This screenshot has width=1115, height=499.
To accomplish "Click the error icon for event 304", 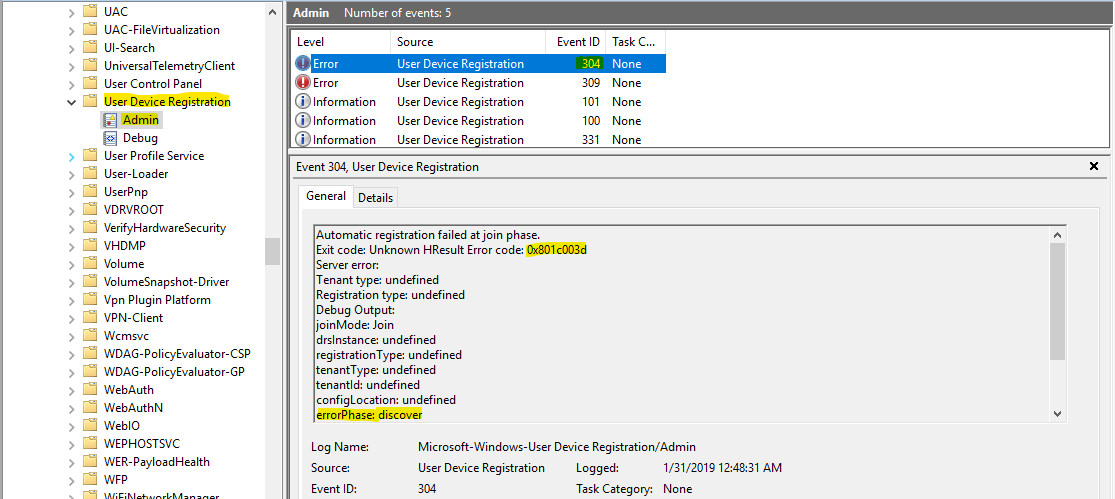I will [x=303, y=64].
